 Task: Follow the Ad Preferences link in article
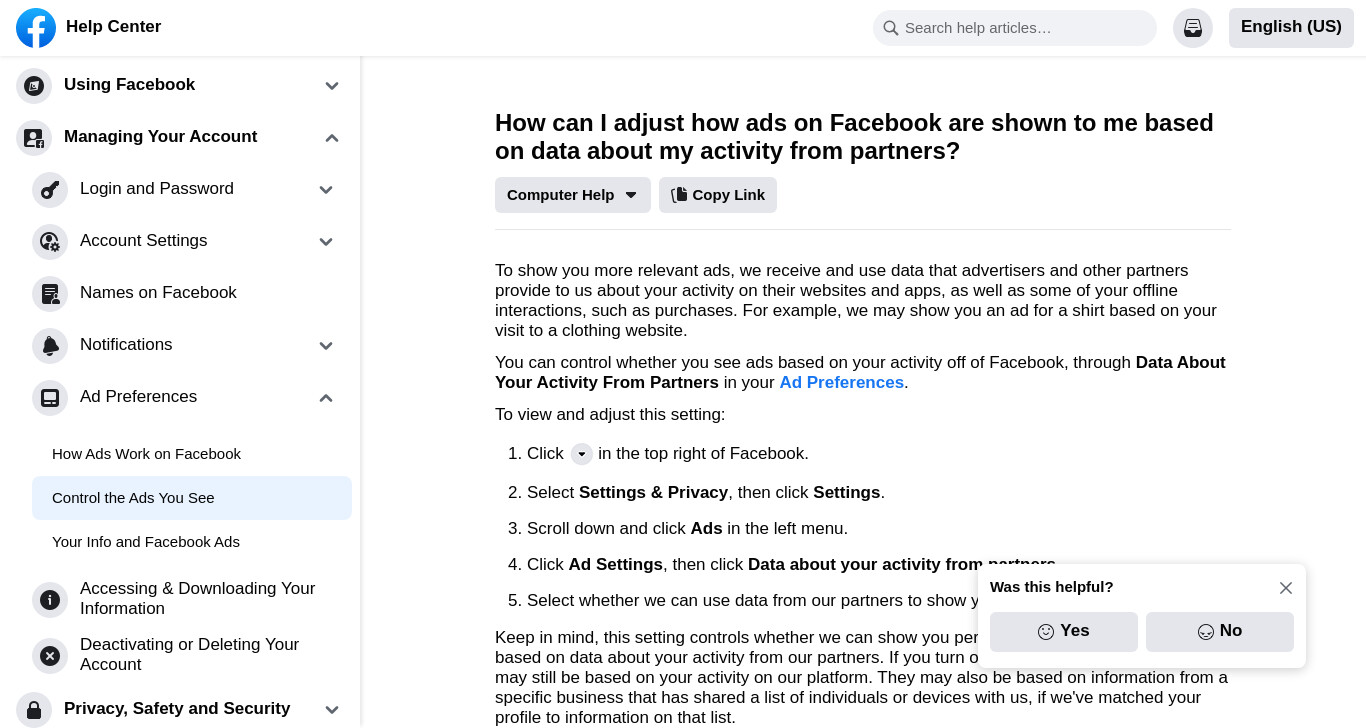841,383
